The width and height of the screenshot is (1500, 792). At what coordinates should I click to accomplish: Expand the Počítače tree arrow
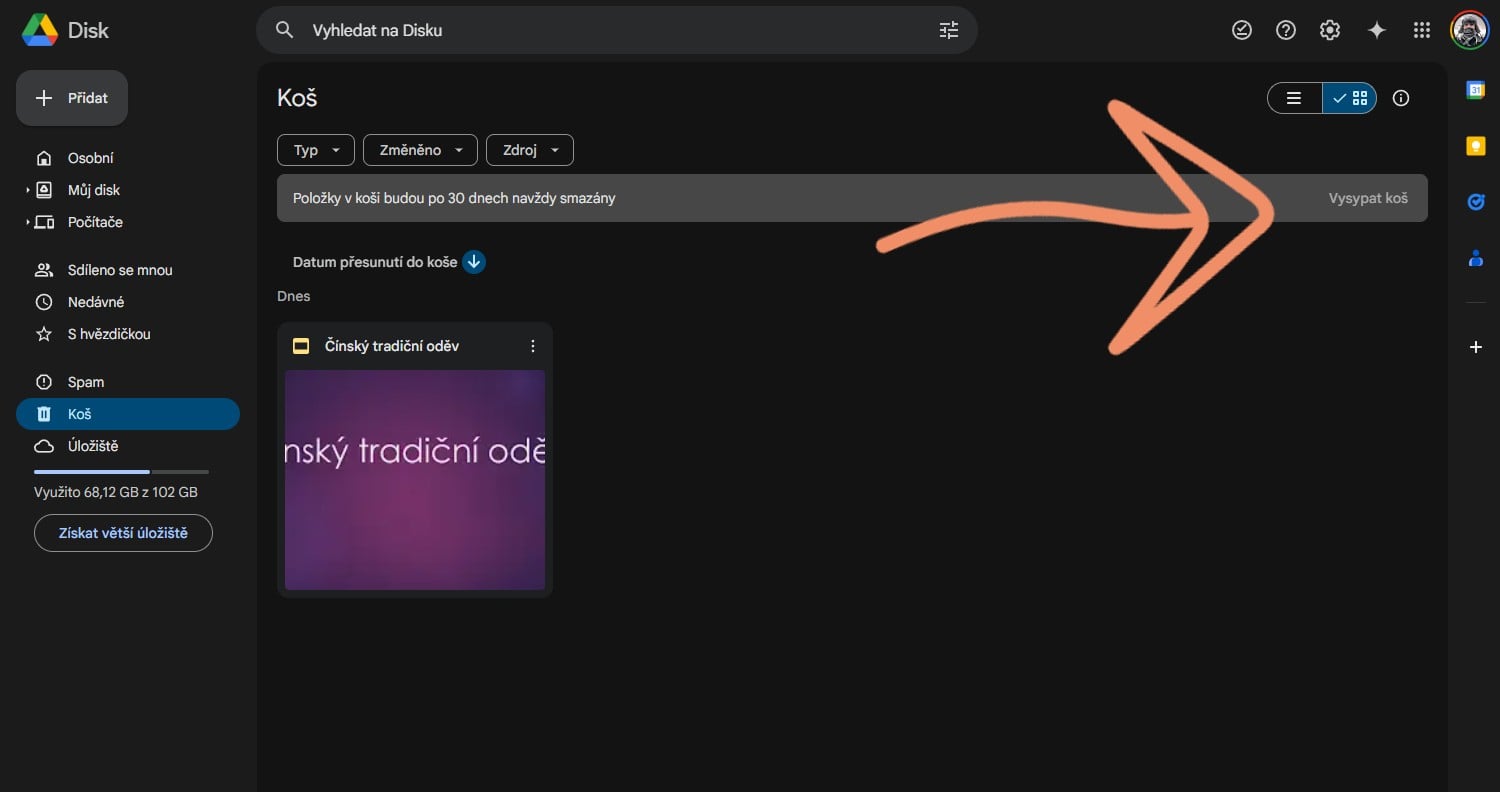(27, 222)
